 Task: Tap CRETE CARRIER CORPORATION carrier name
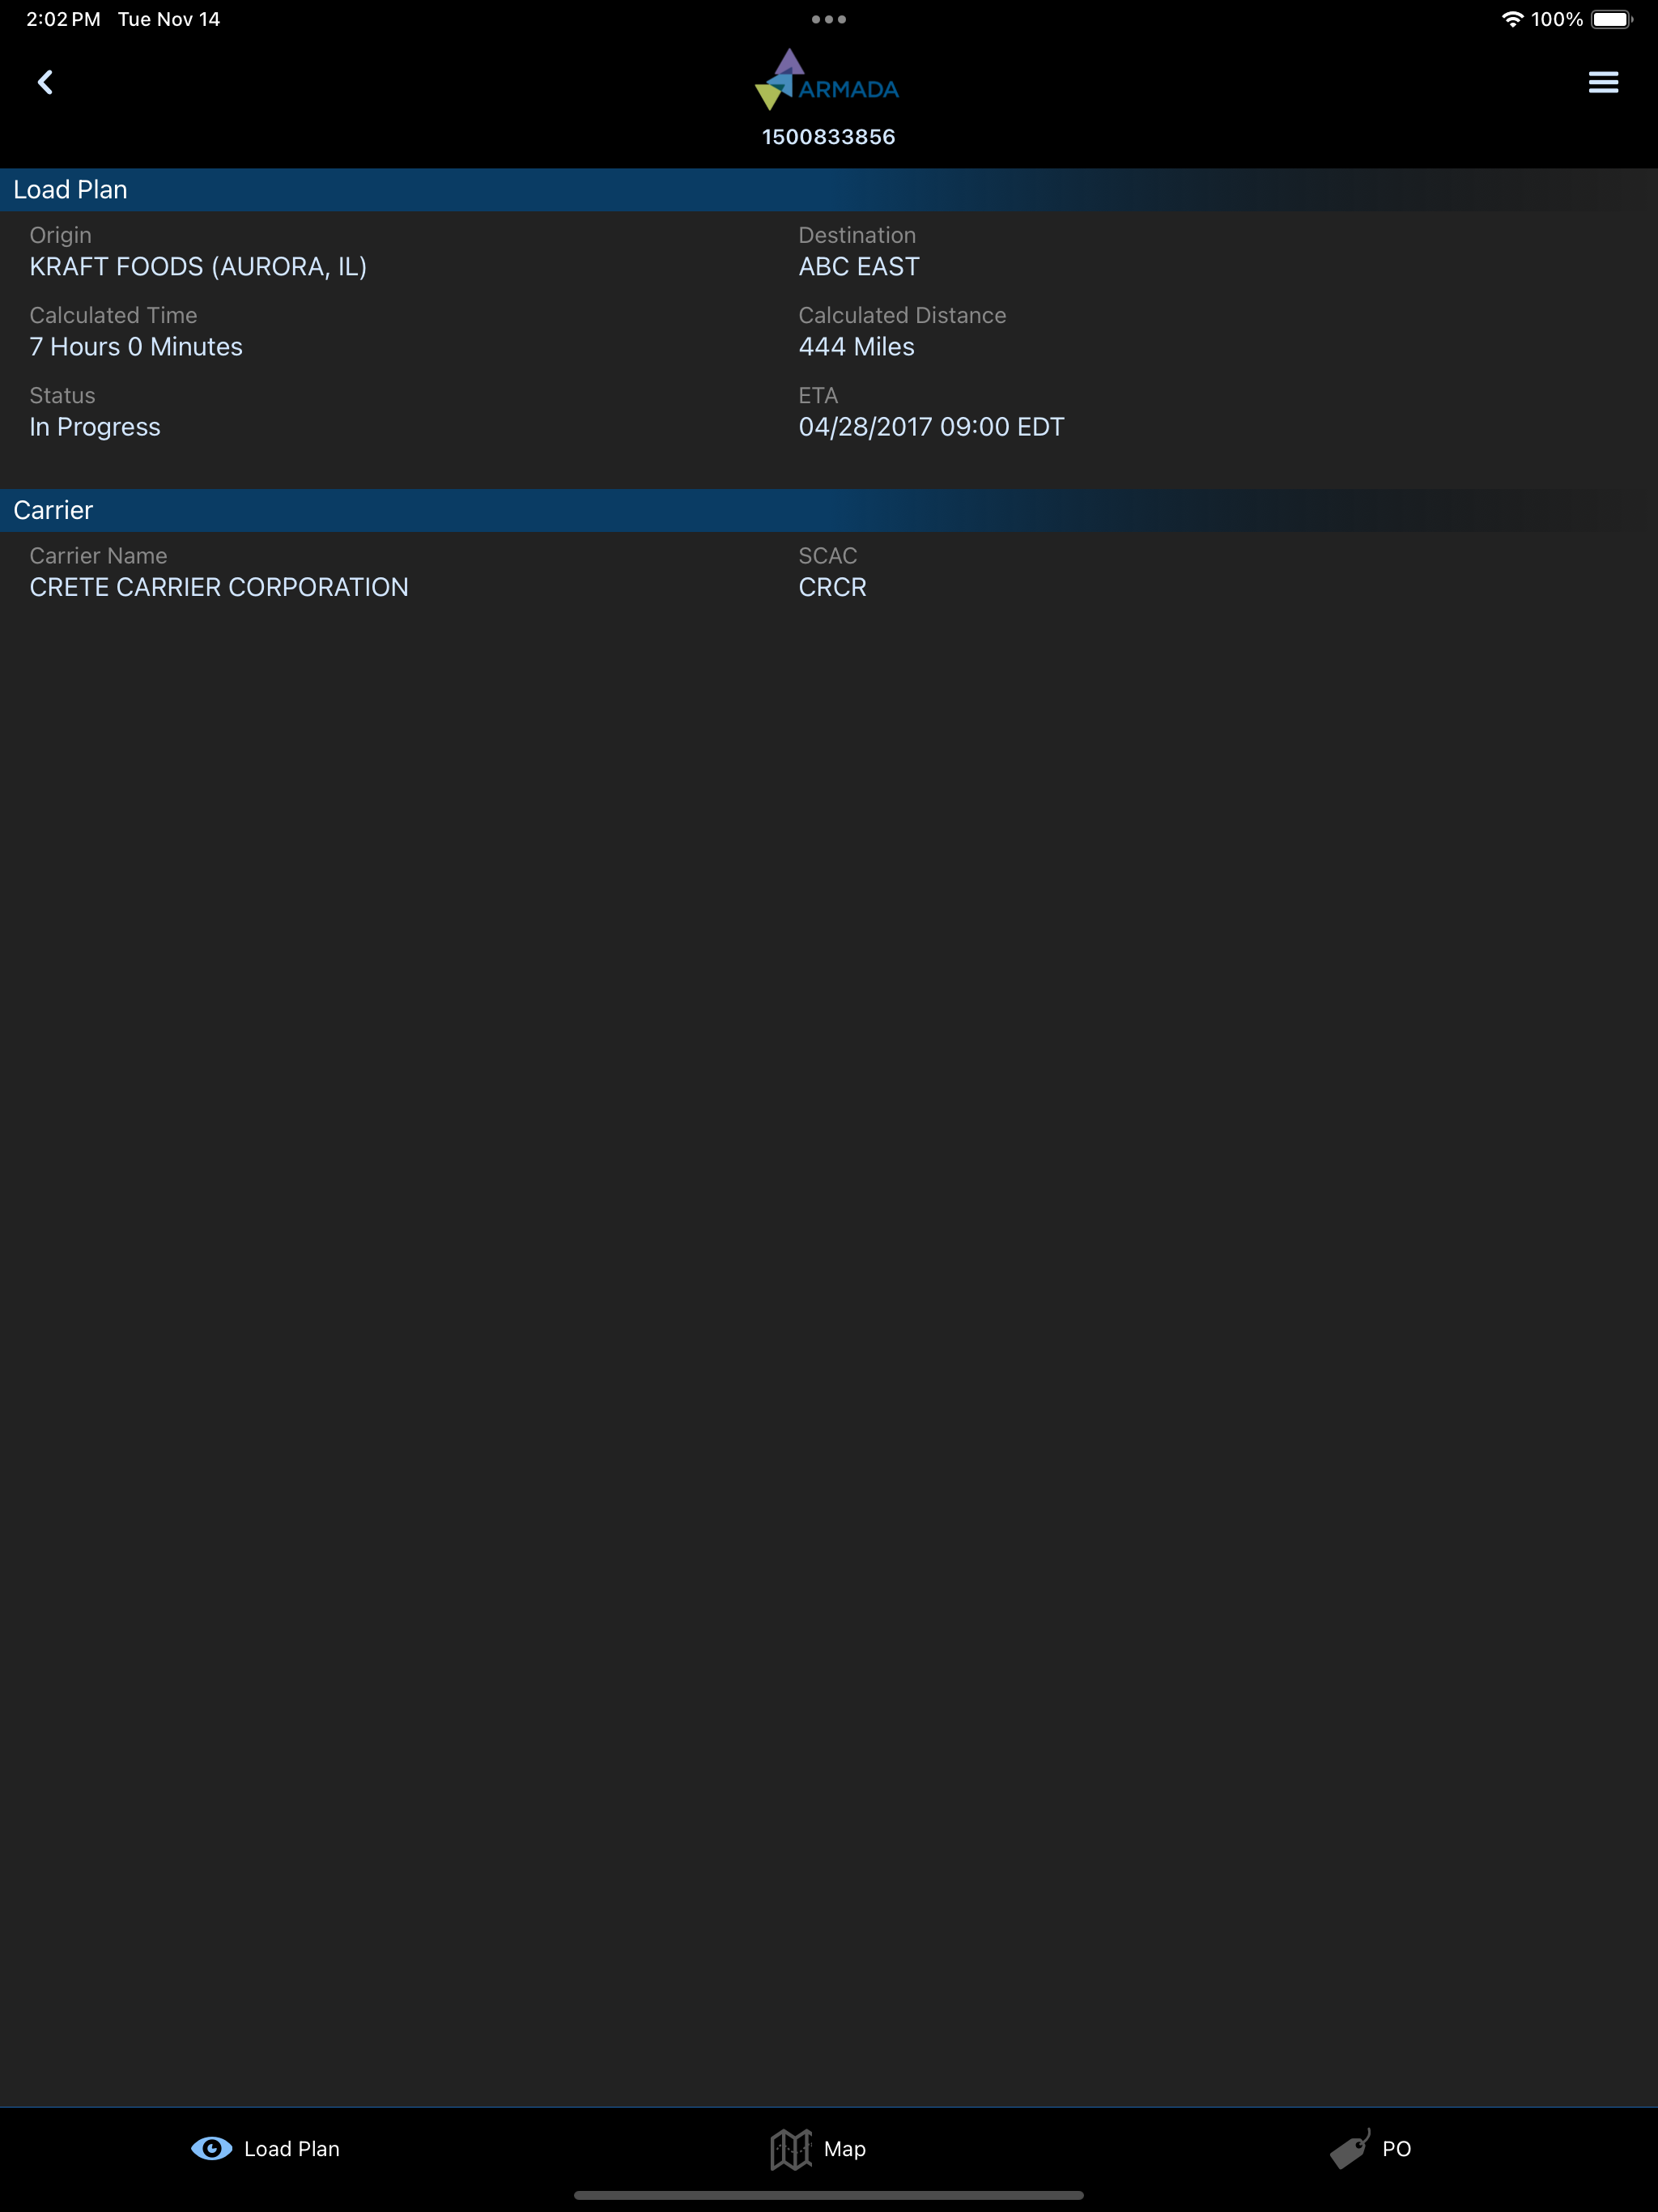[x=219, y=587]
